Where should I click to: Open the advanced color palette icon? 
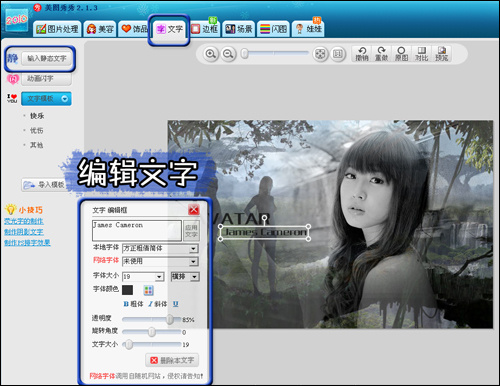148,290
